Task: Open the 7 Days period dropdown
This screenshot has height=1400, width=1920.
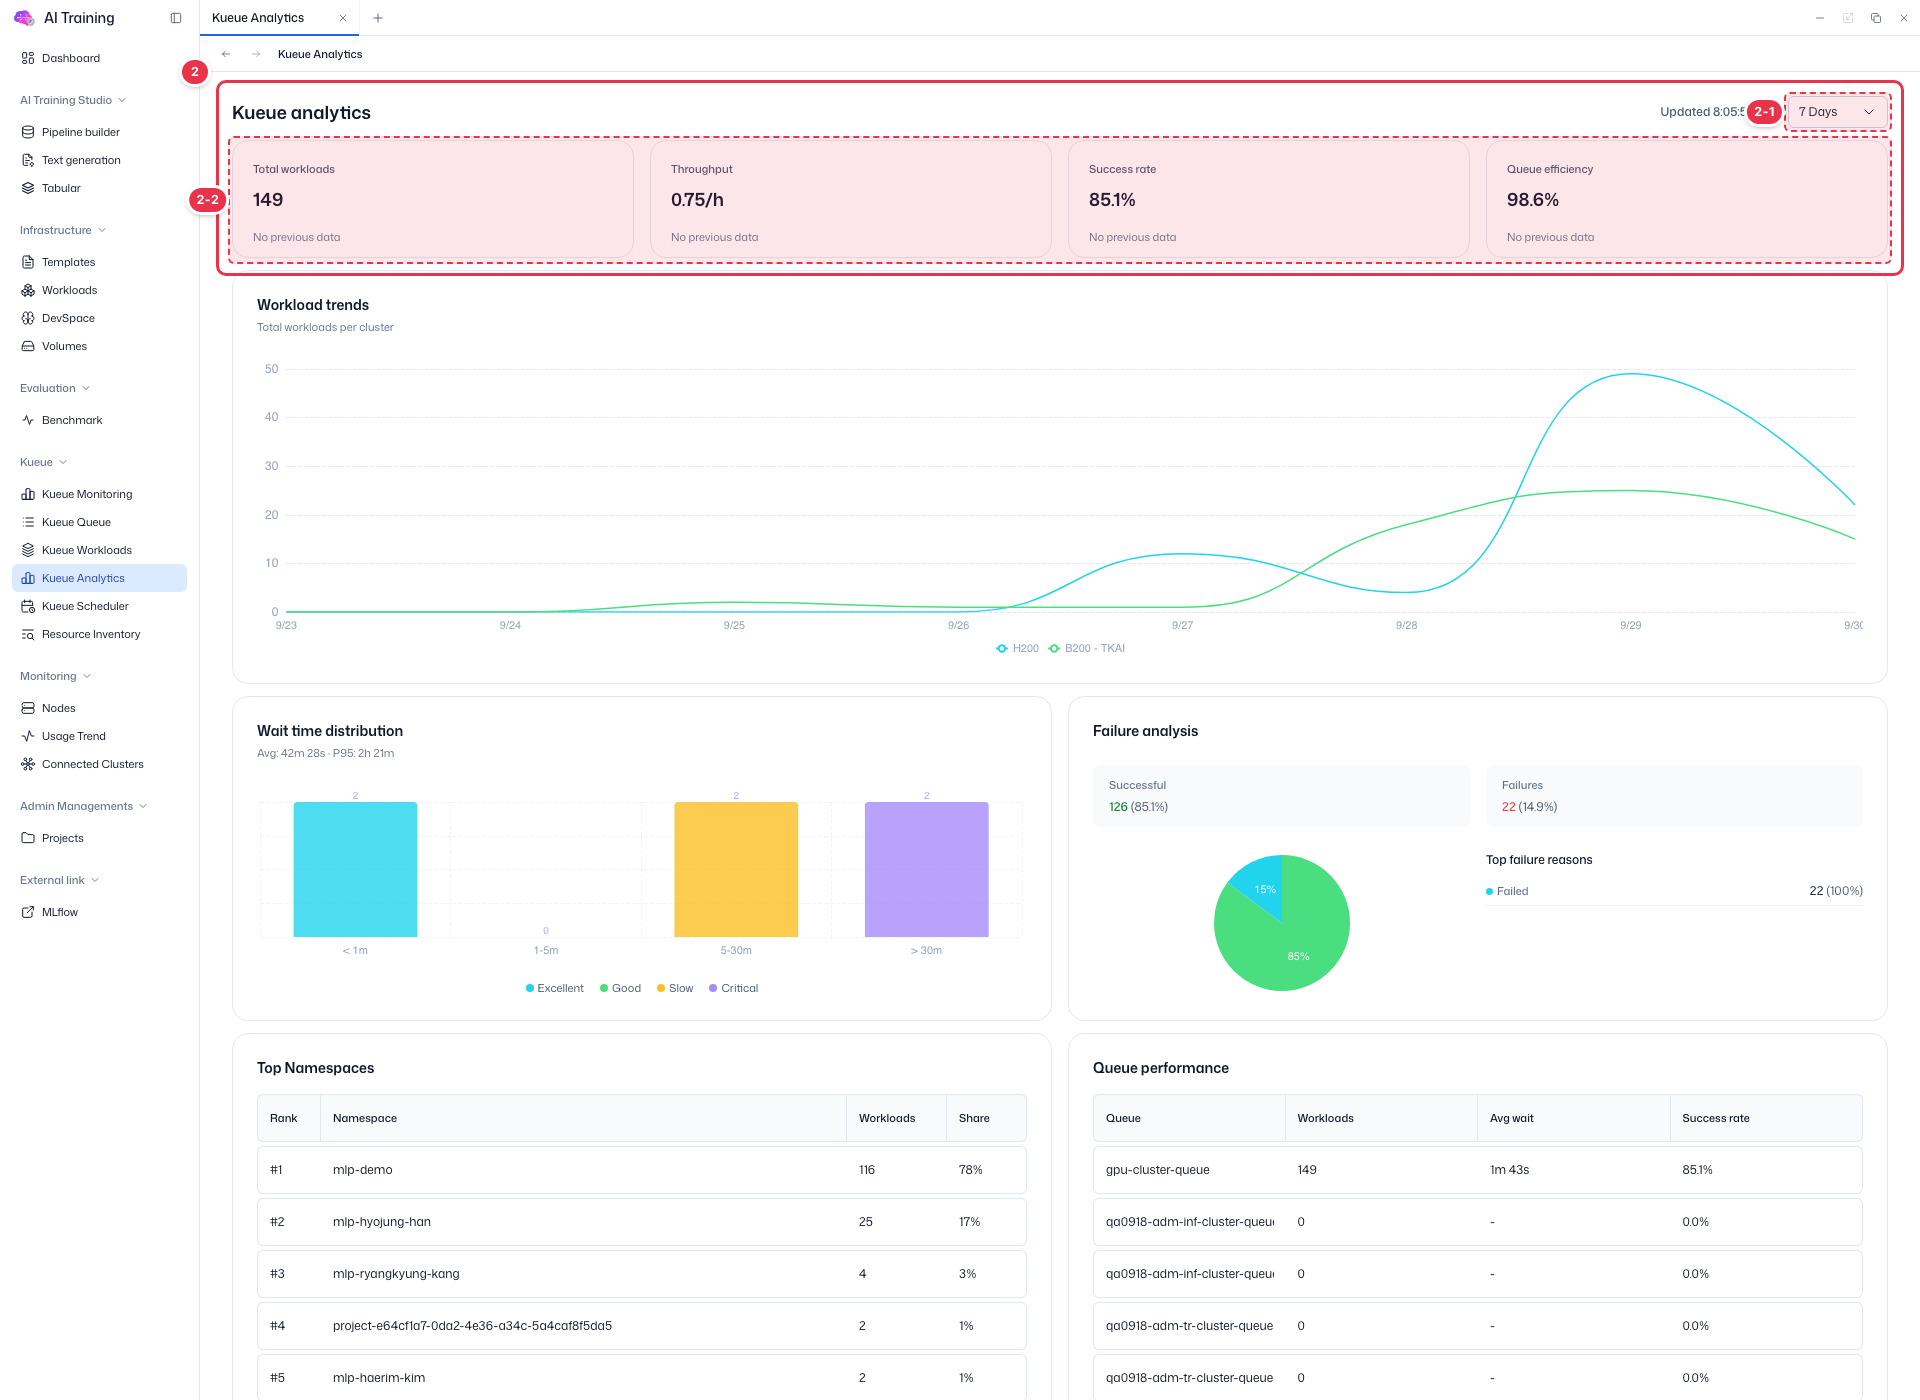Action: (1836, 112)
